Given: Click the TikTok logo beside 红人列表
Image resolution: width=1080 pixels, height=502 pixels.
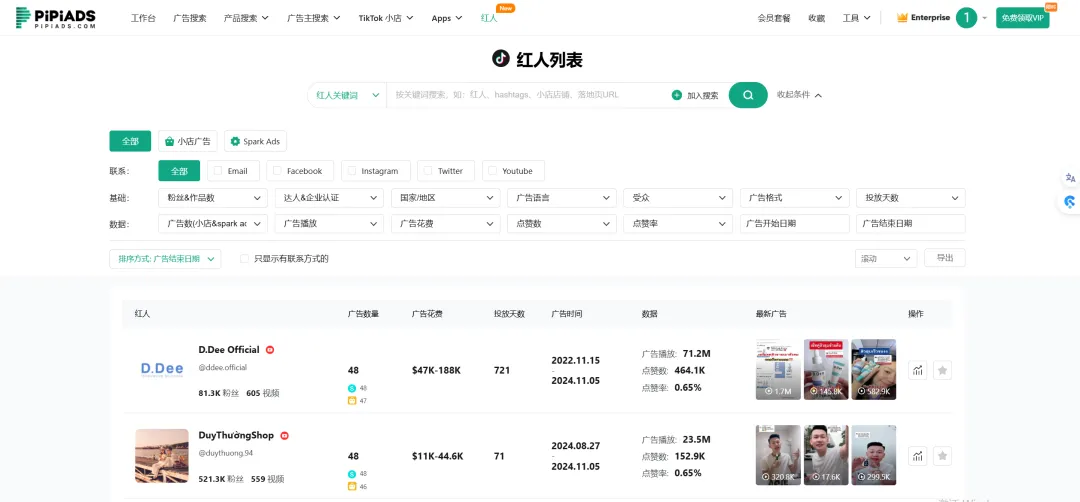Looking at the screenshot, I should pyautogui.click(x=501, y=58).
